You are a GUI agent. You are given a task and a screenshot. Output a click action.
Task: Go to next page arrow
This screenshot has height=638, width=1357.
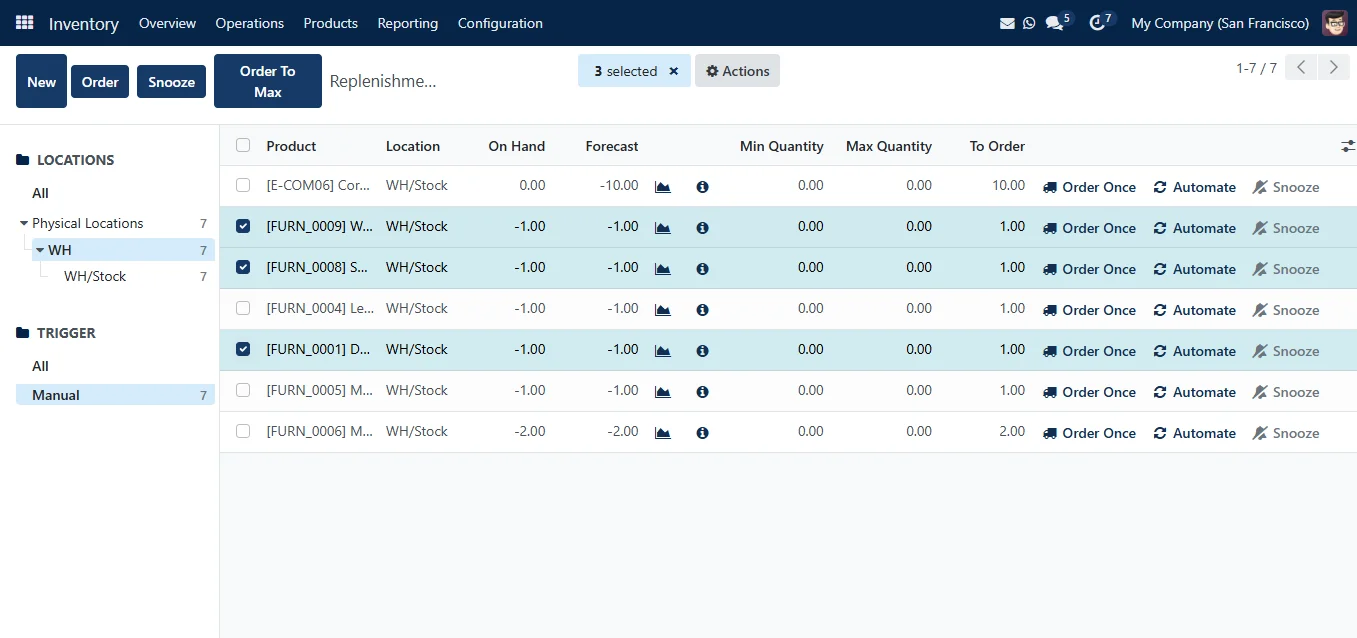[1333, 68]
